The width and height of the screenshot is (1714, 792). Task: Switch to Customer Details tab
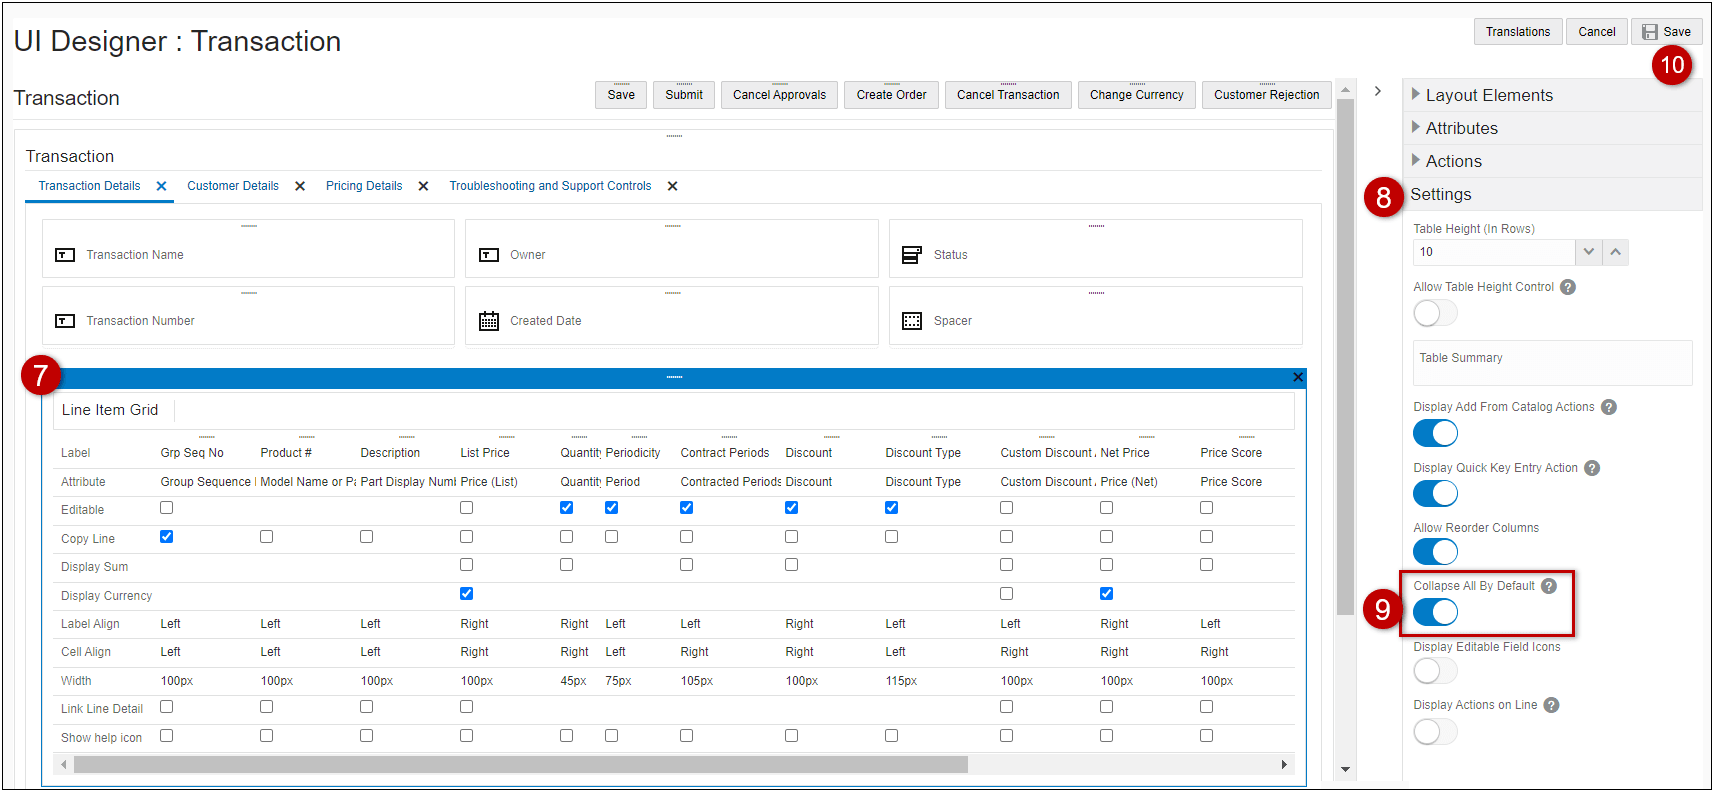click(233, 186)
